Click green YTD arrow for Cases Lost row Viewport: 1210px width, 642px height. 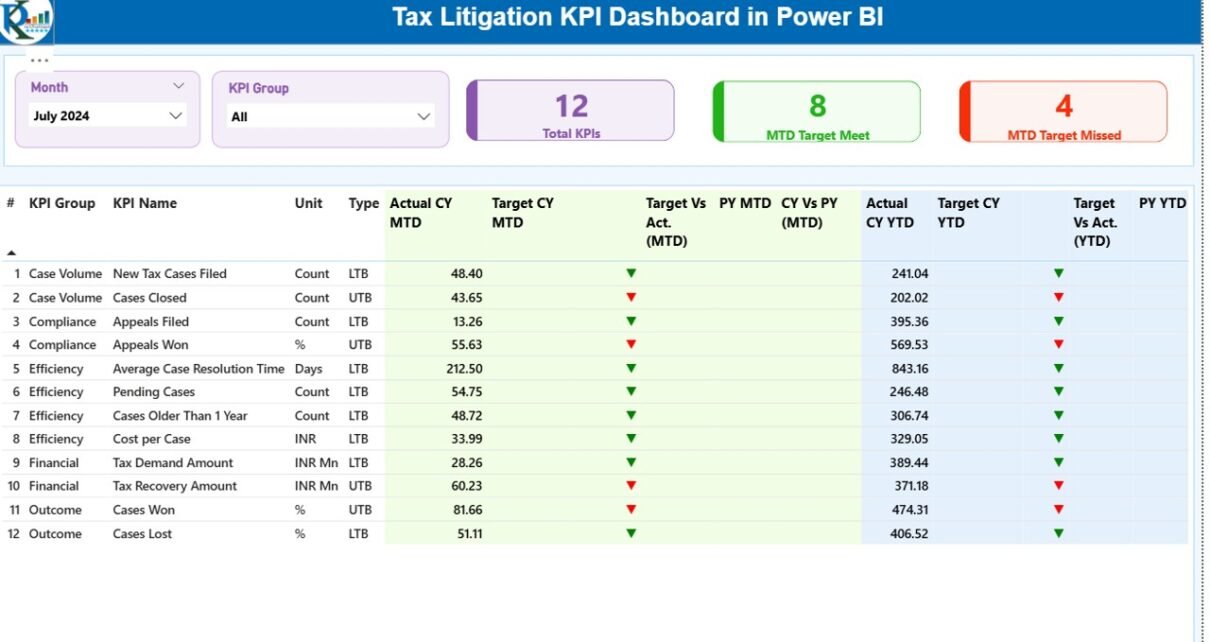pyautogui.click(x=1058, y=533)
